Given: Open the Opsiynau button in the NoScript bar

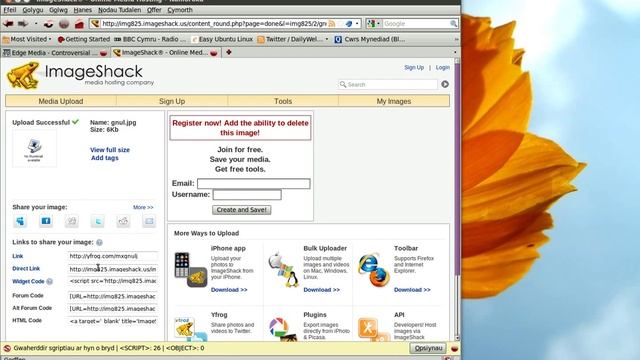Looking at the screenshot, I should (x=428, y=348).
